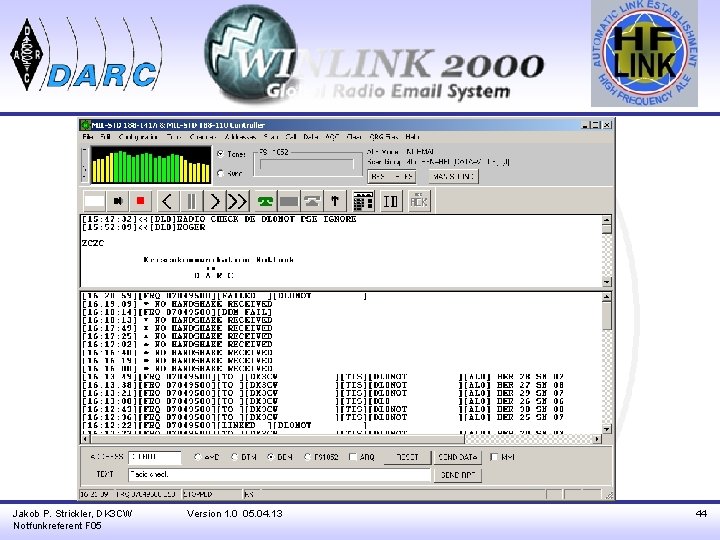Click the 'ZCZC' line in message pane
Image resolution: width=720 pixels, height=540 pixels.
tap(93, 243)
